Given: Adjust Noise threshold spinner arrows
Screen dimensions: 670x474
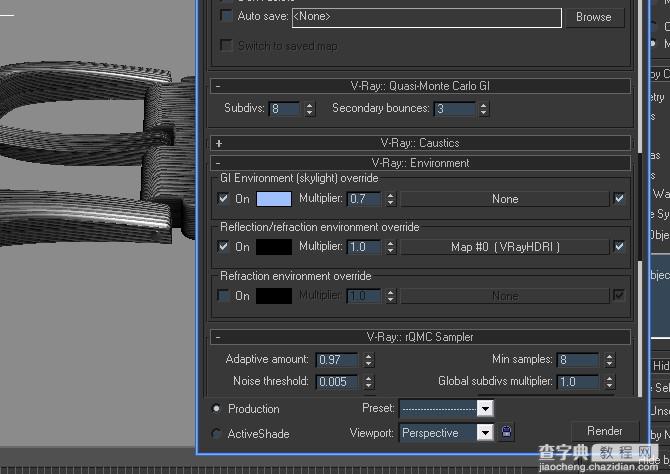Looking at the screenshot, I should (369, 382).
